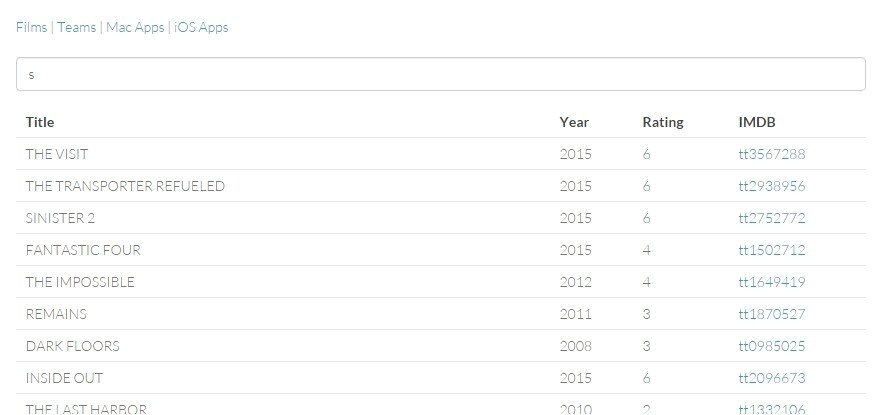Open the Films navigation link
Screen dimensions: 887x415
click(31, 27)
